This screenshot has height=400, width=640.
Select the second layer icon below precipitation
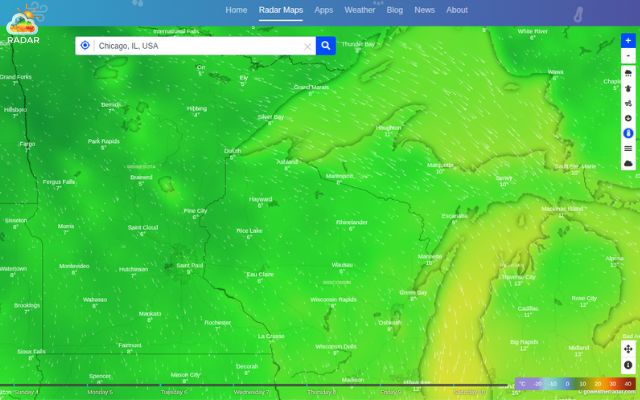coord(628,88)
